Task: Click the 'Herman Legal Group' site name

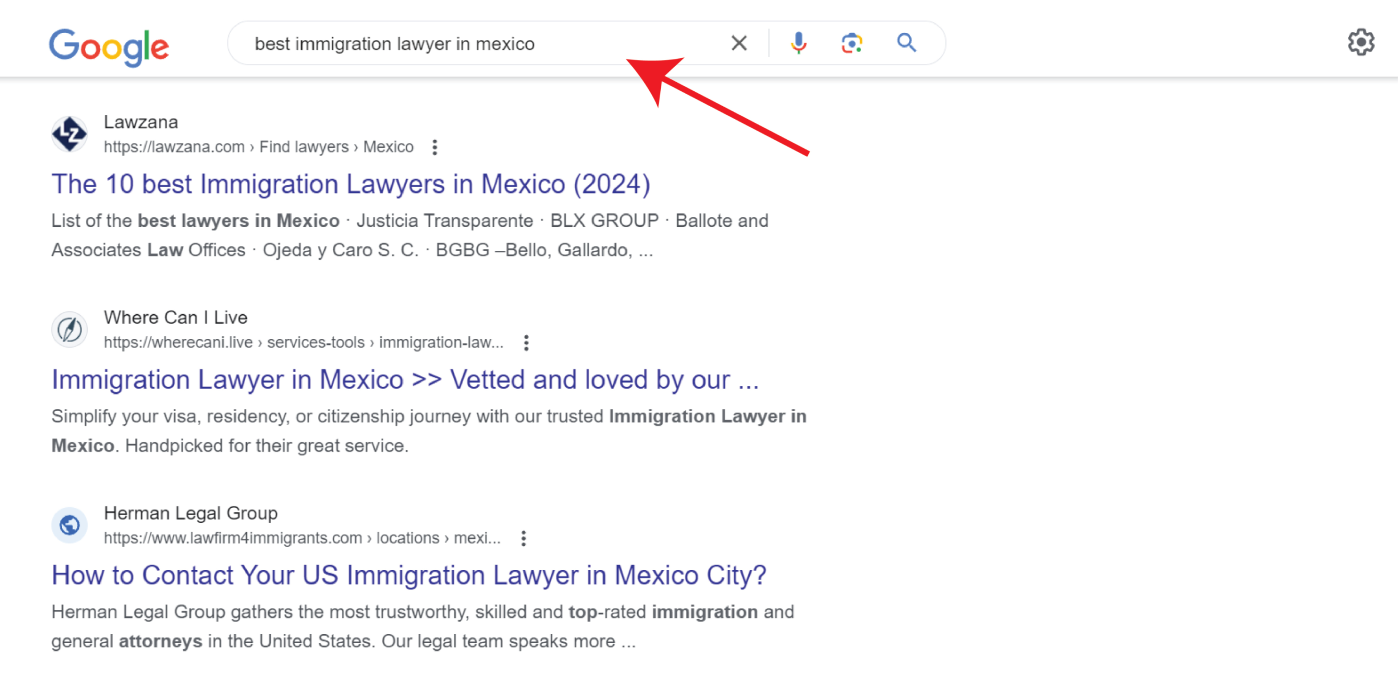Action: tap(191, 513)
